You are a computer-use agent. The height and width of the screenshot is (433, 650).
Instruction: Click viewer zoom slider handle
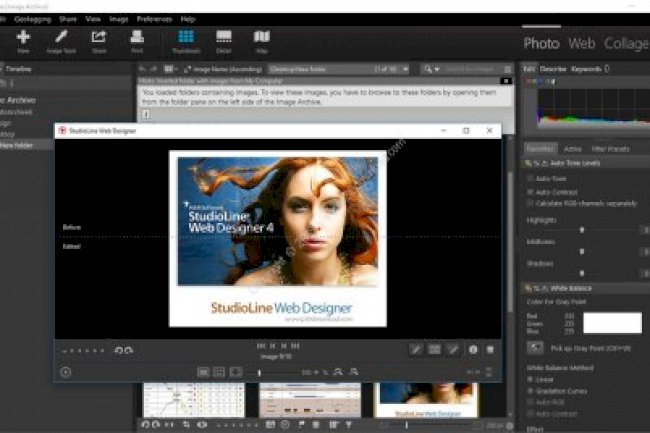(260, 373)
